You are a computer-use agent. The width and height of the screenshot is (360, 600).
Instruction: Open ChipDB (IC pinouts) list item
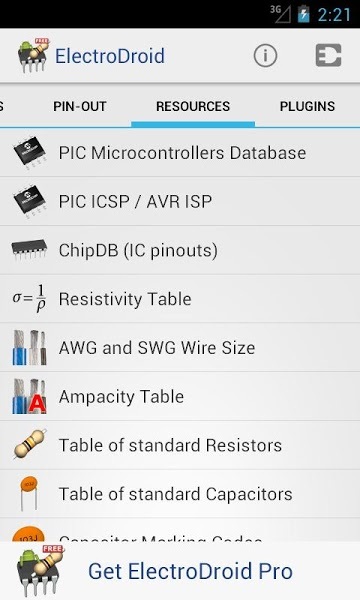point(180,250)
